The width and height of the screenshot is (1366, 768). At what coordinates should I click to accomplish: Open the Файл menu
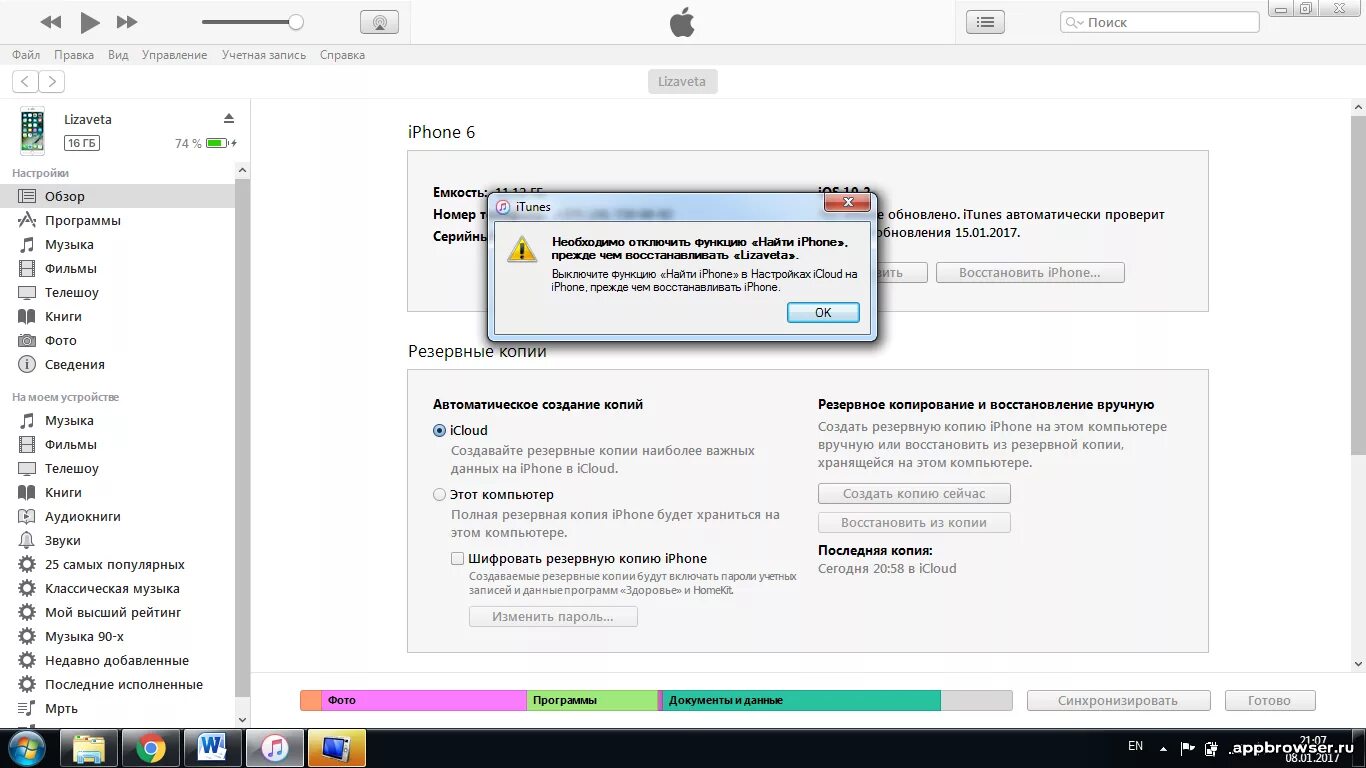(x=26, y=55)
